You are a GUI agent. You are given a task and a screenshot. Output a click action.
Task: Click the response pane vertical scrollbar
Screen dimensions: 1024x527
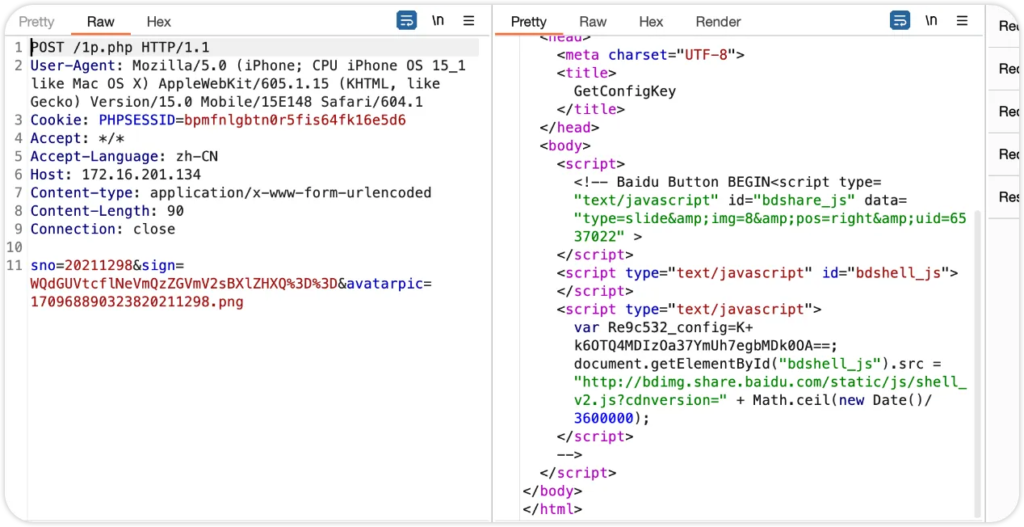tap(977, 362)
